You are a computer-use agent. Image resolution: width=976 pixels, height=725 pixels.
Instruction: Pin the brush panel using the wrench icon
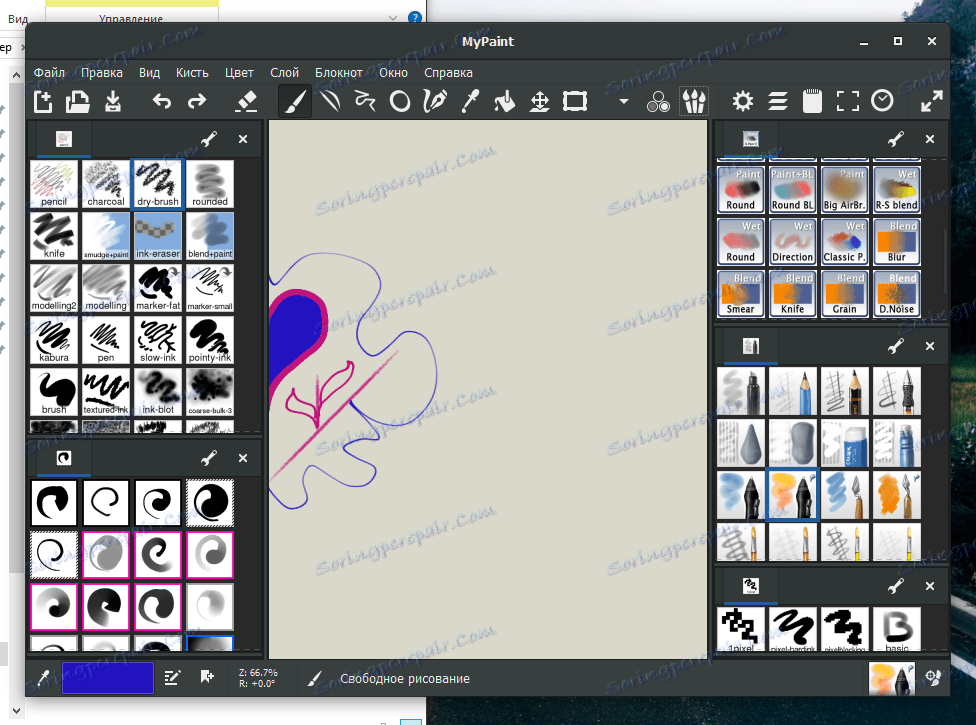[x=211, y=139]
